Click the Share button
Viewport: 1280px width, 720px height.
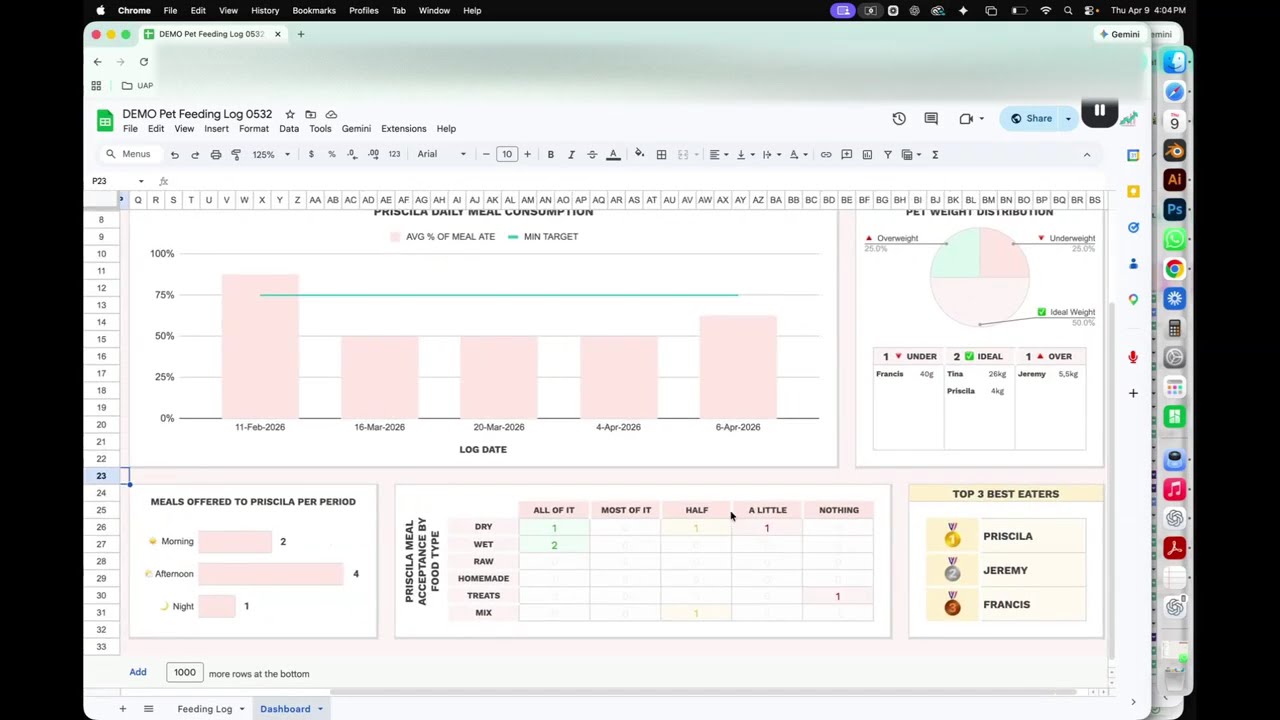pyautogui.click(x=1031, y=119)
